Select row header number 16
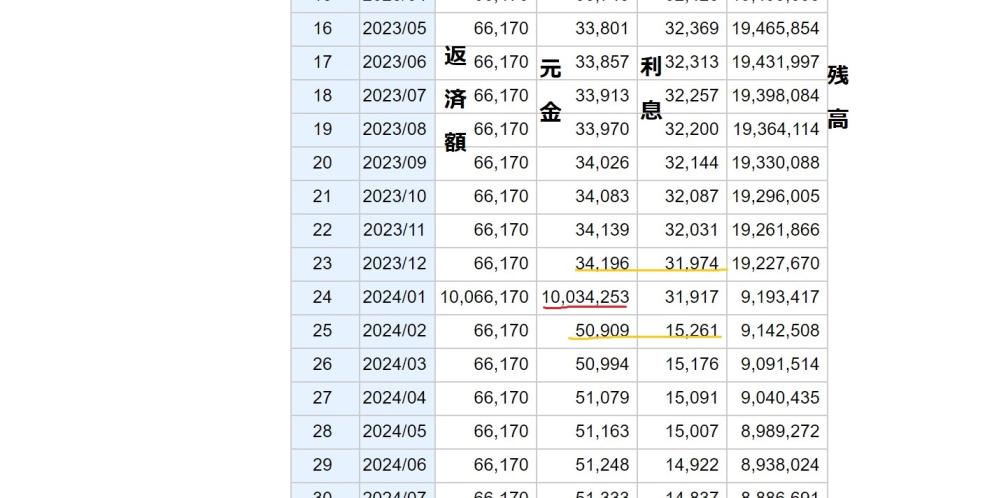Screen dimensions: 999x498 (x=322, y=28)
